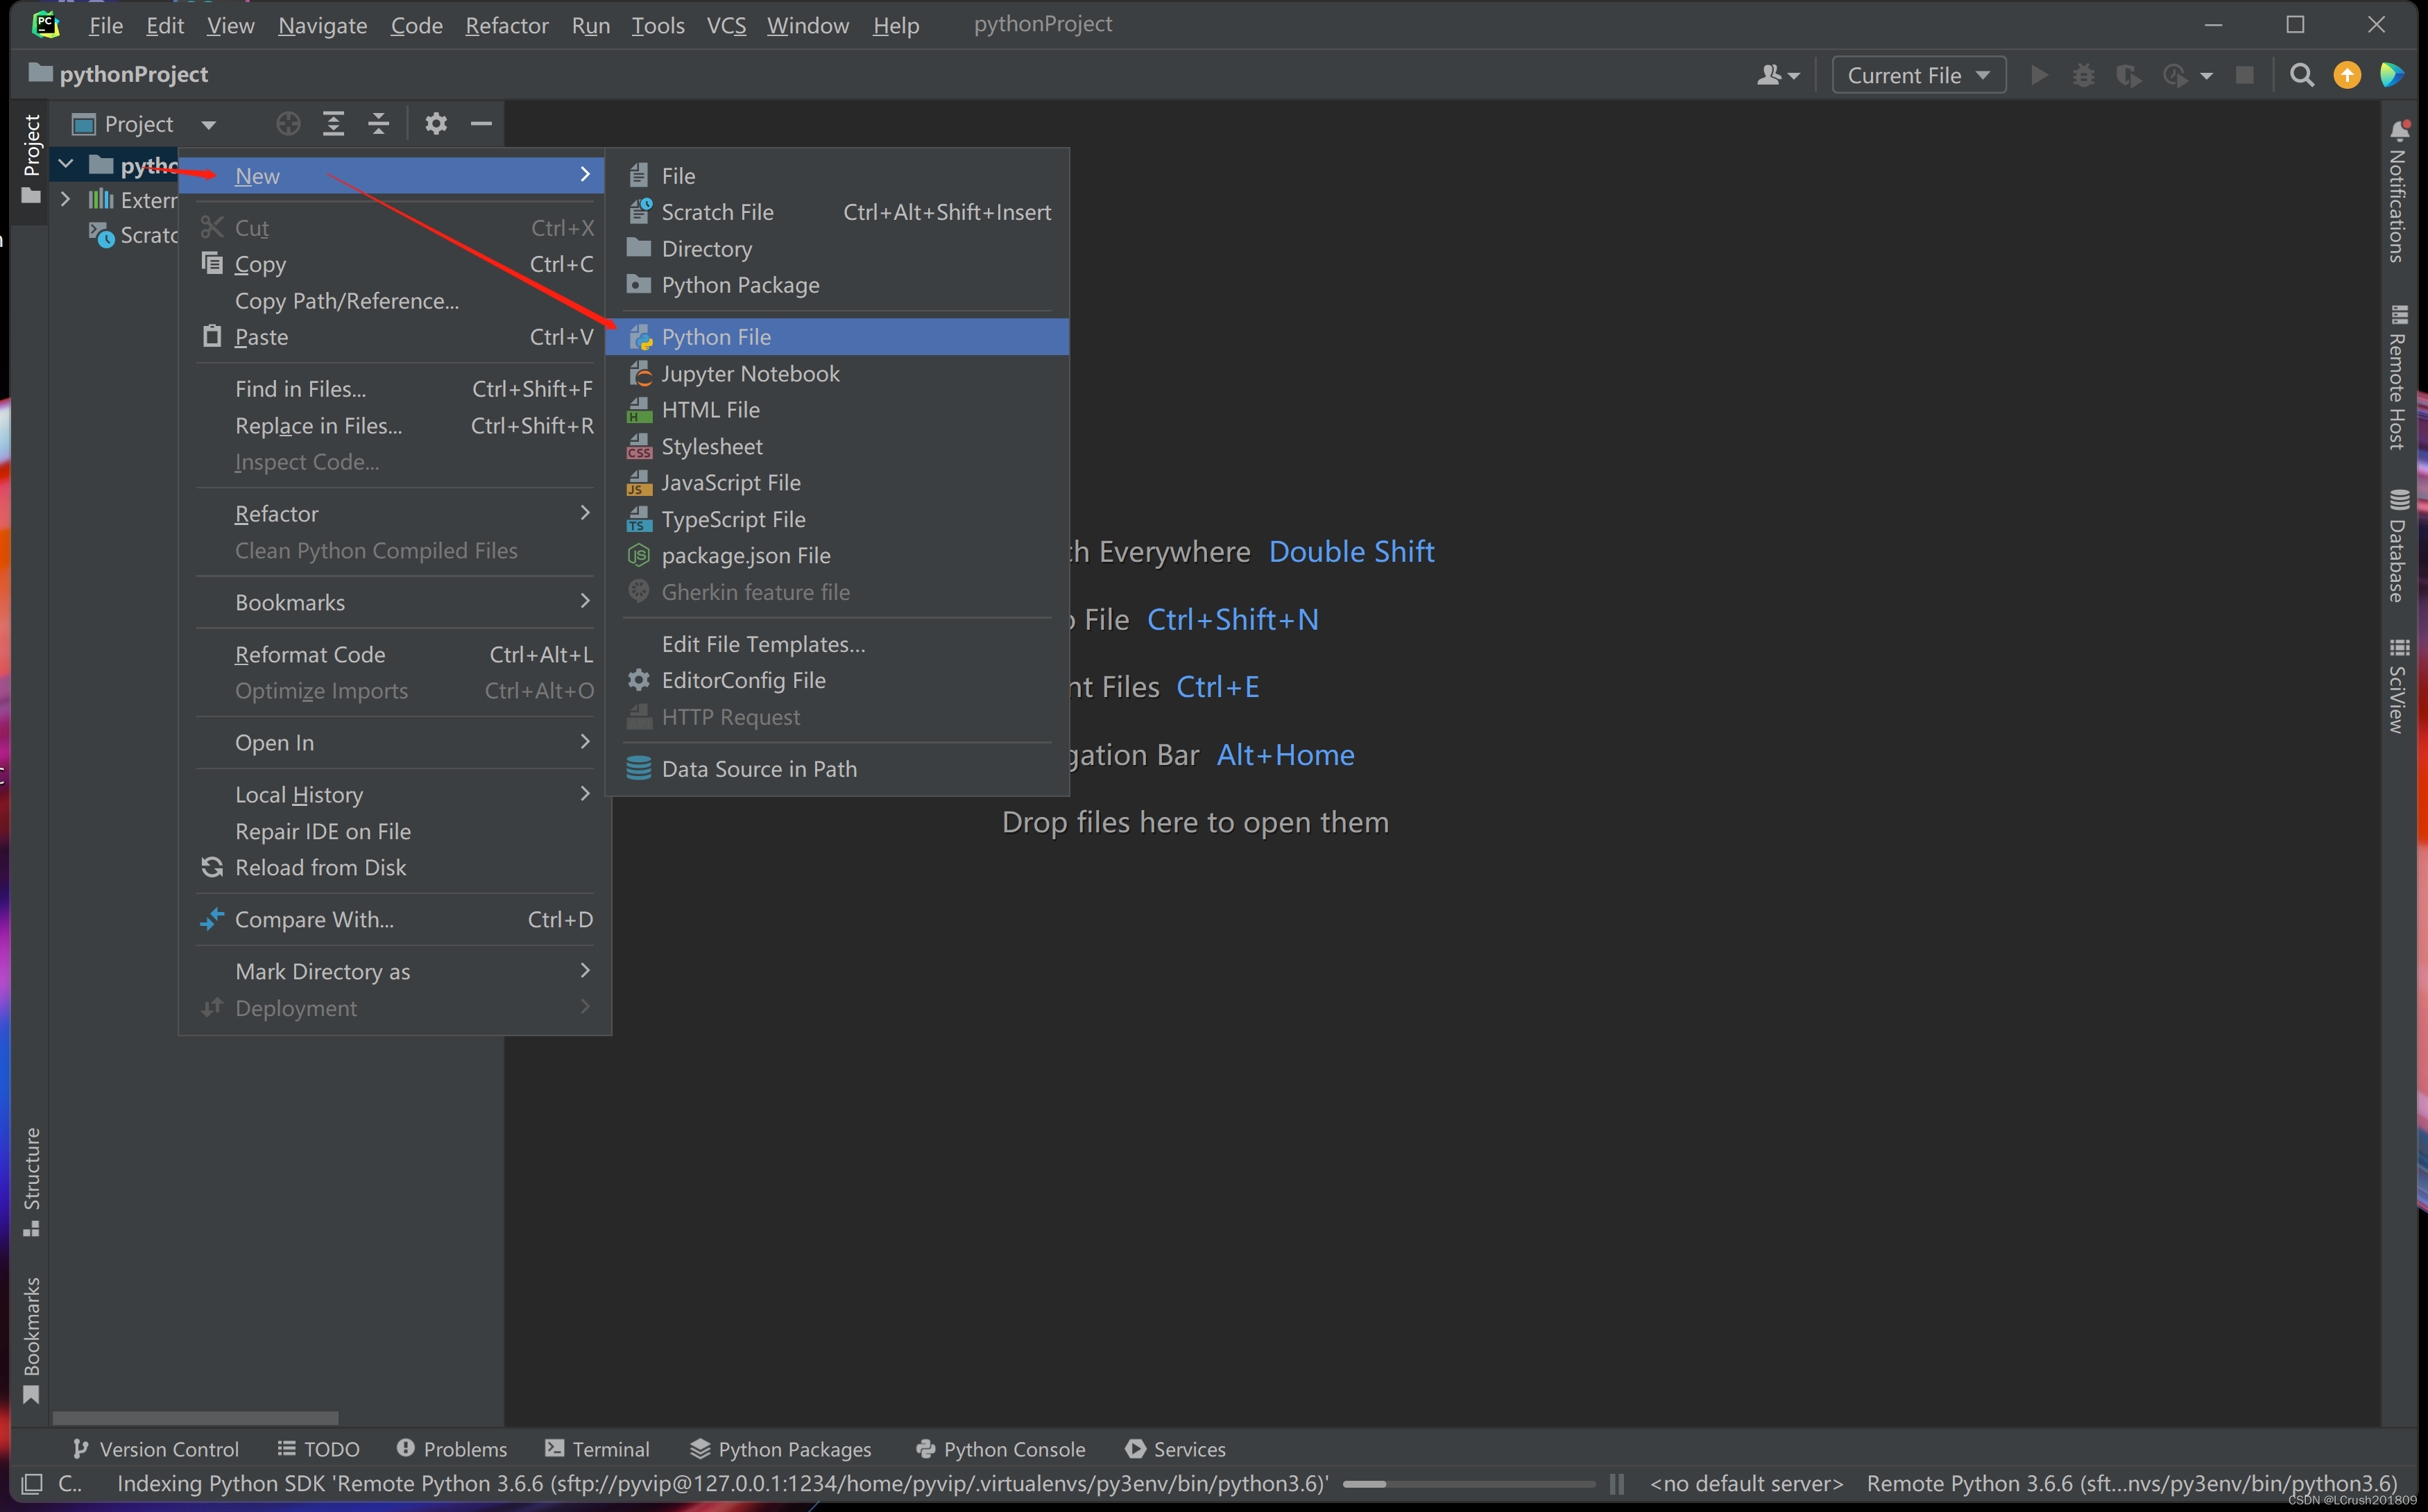Open the Python Console tool window
This screenshot has height=1512, width=2428.
click(x=1000, y=1448)
